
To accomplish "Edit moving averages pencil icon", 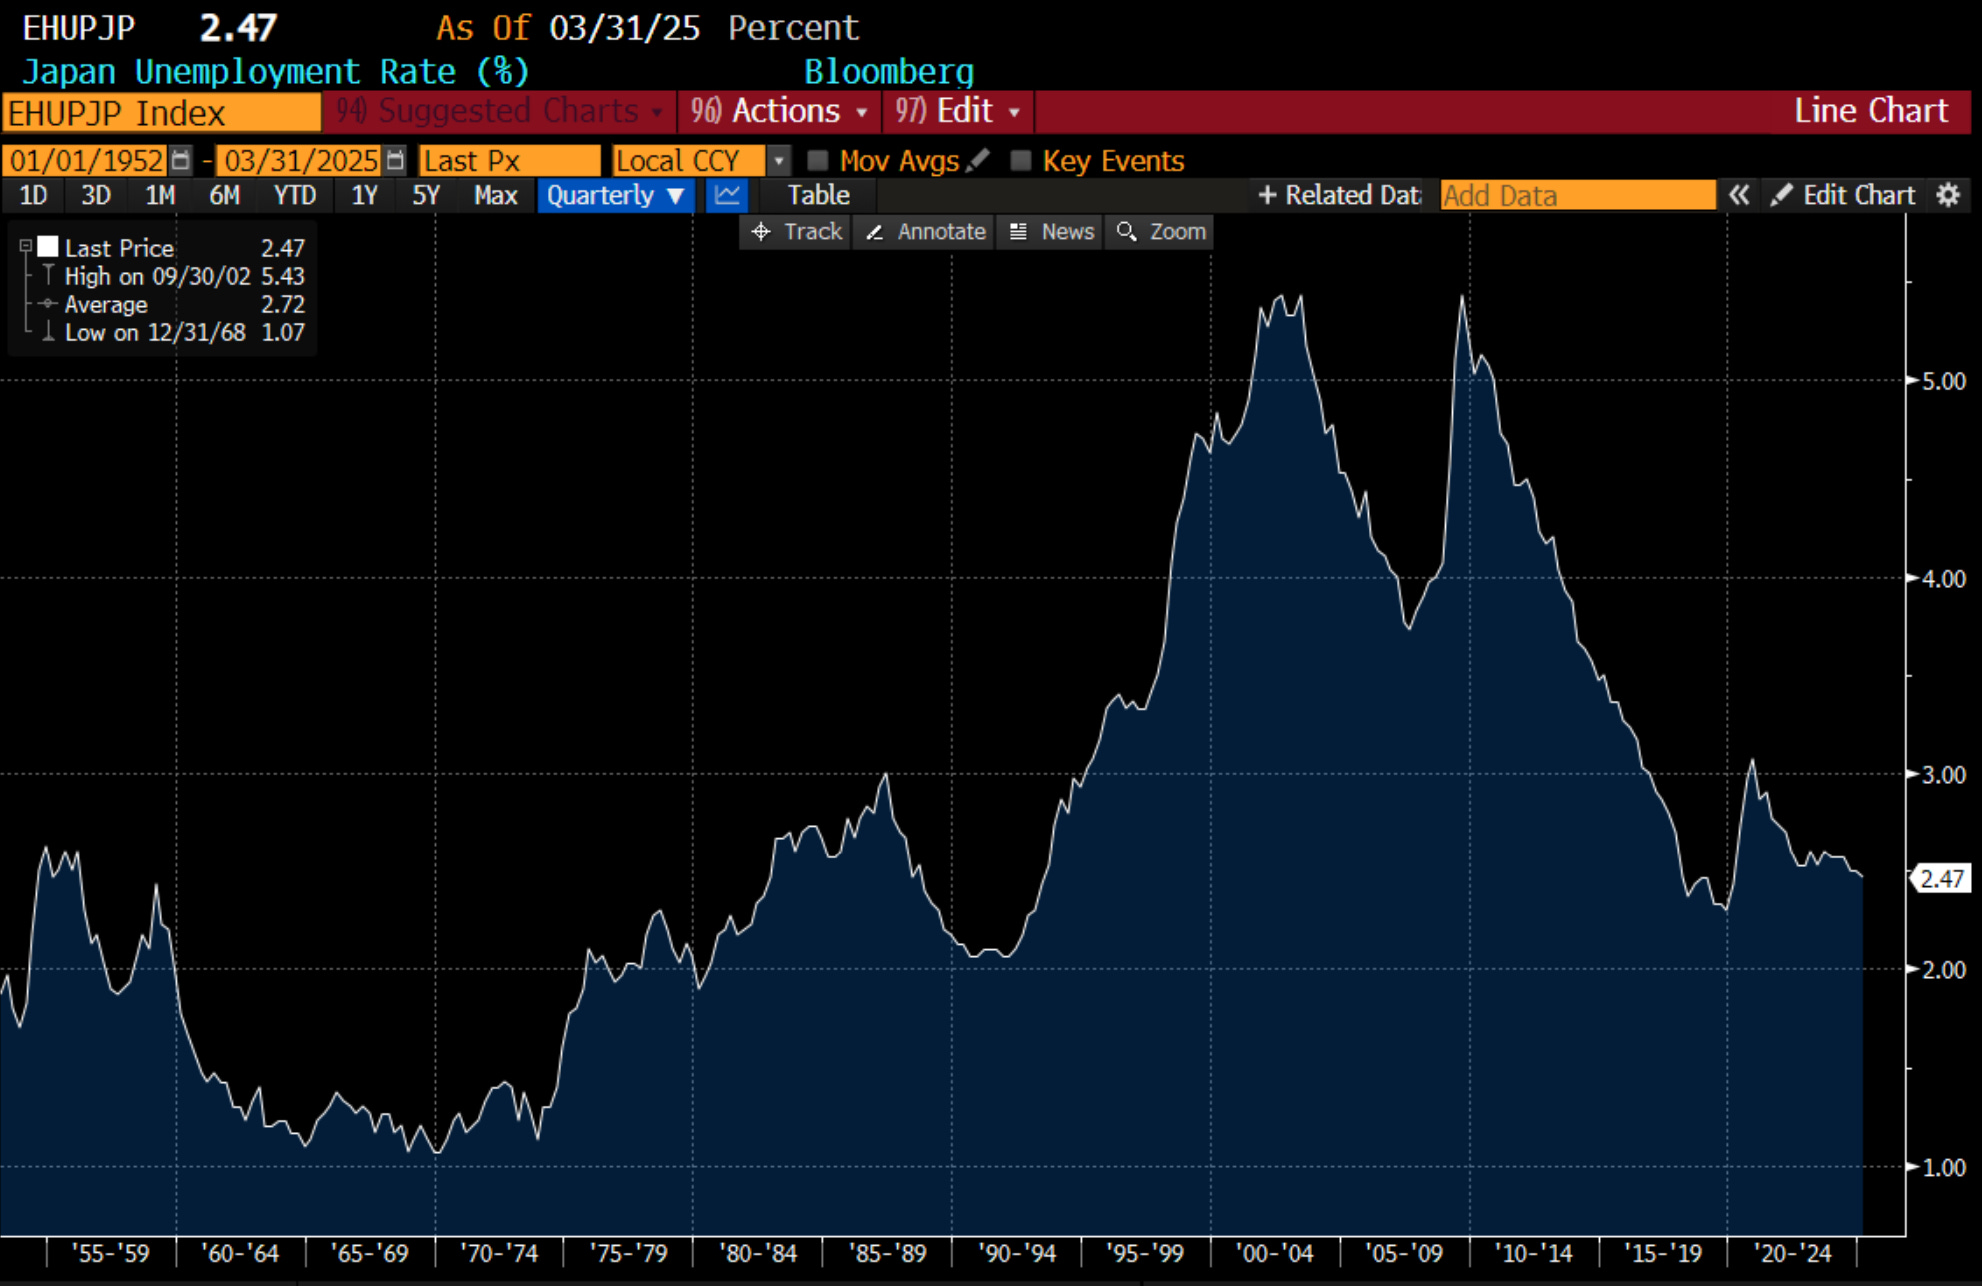I will (x=979, y=160).
